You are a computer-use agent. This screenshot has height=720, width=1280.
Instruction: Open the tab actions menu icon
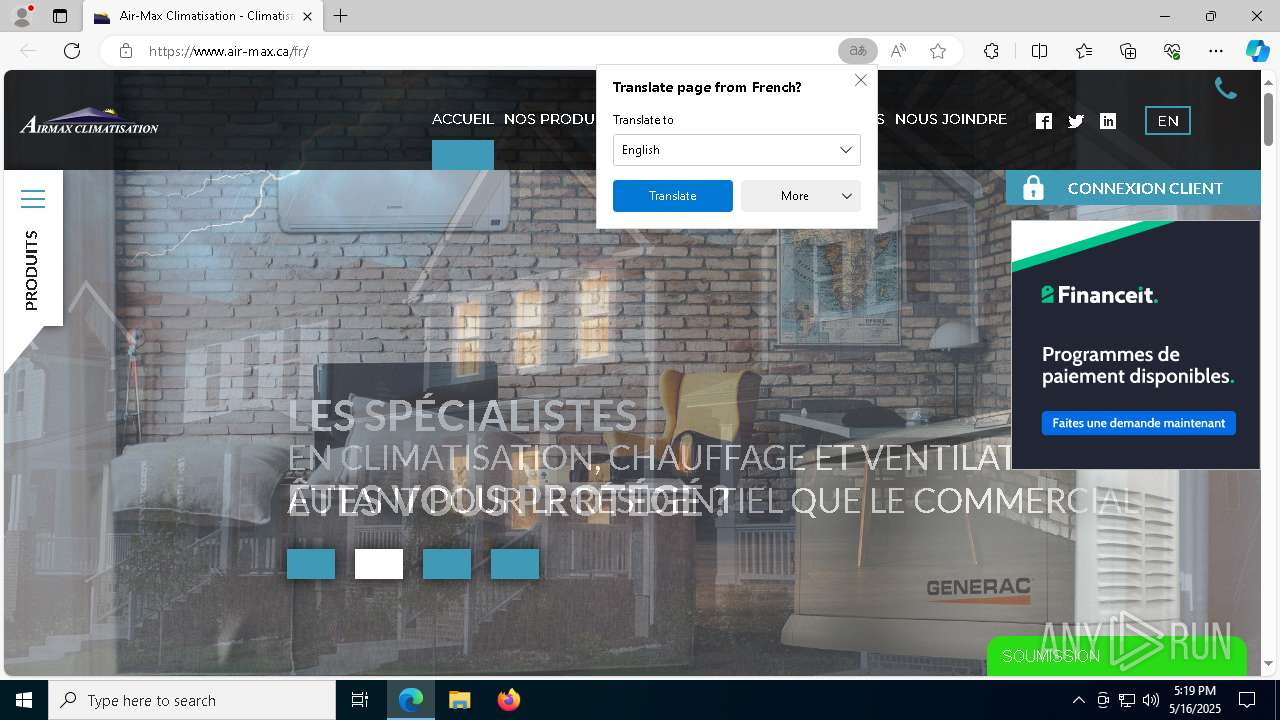(x=60, y=16)
